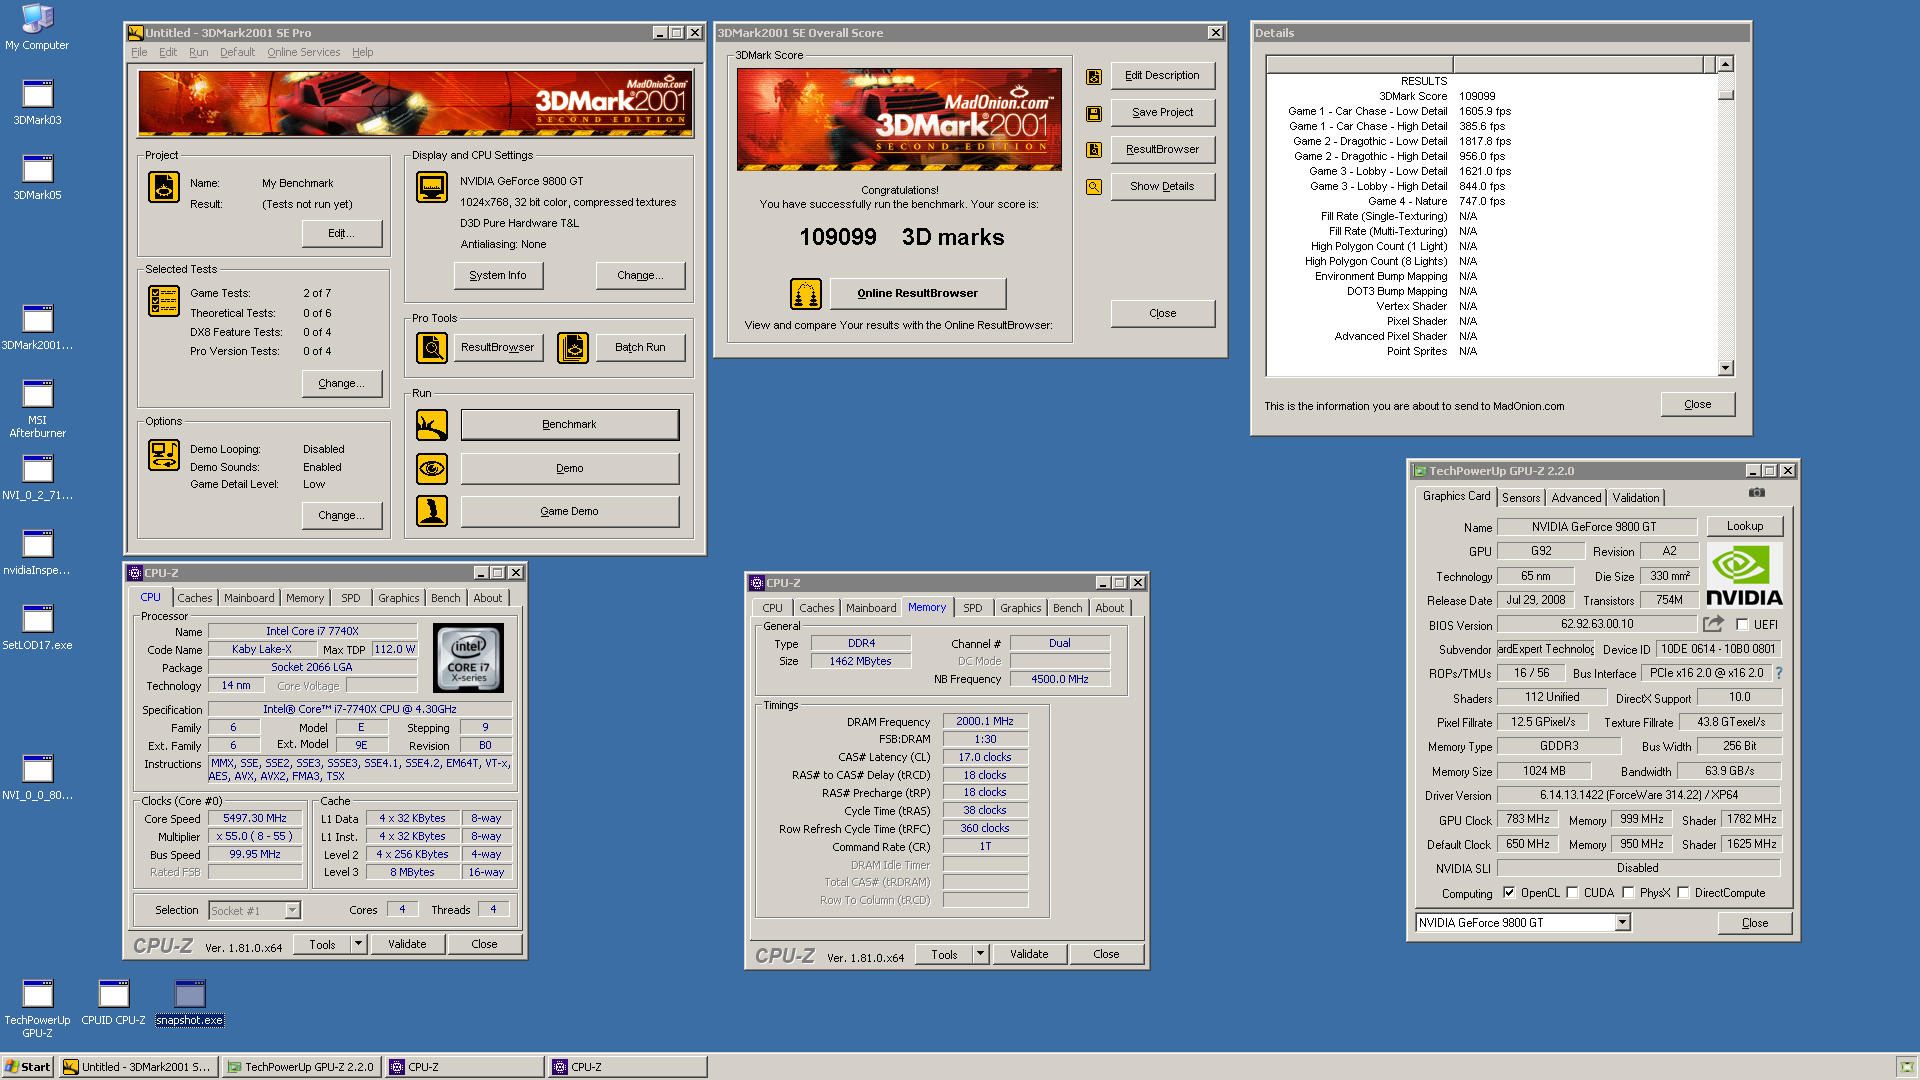Toggle the CUDA checkbox in GPU-Z
The height and width of the screenshot is (1080, 1920).
coord(1572,893)
